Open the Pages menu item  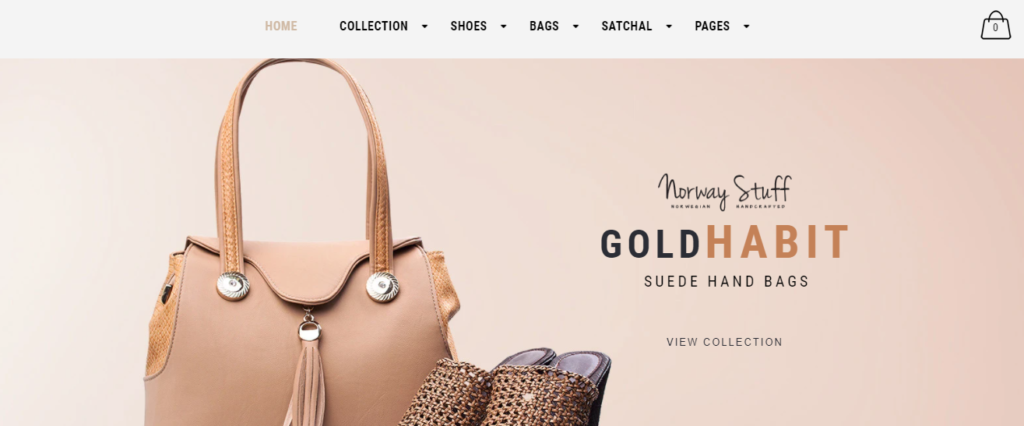712,26
